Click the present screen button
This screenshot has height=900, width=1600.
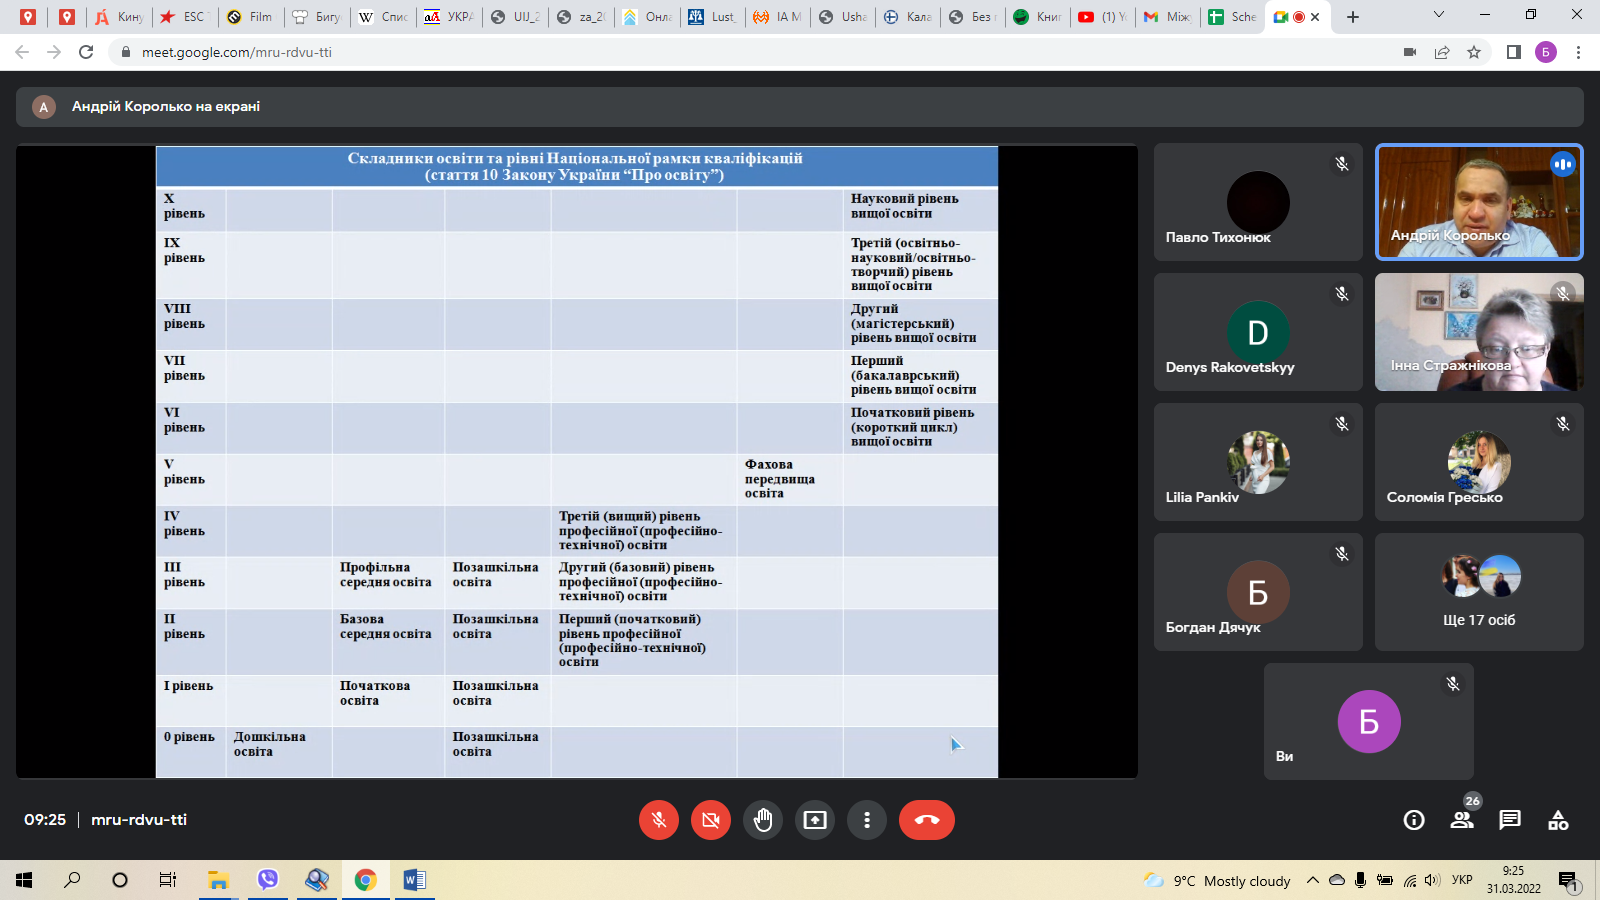click(815, 820)
